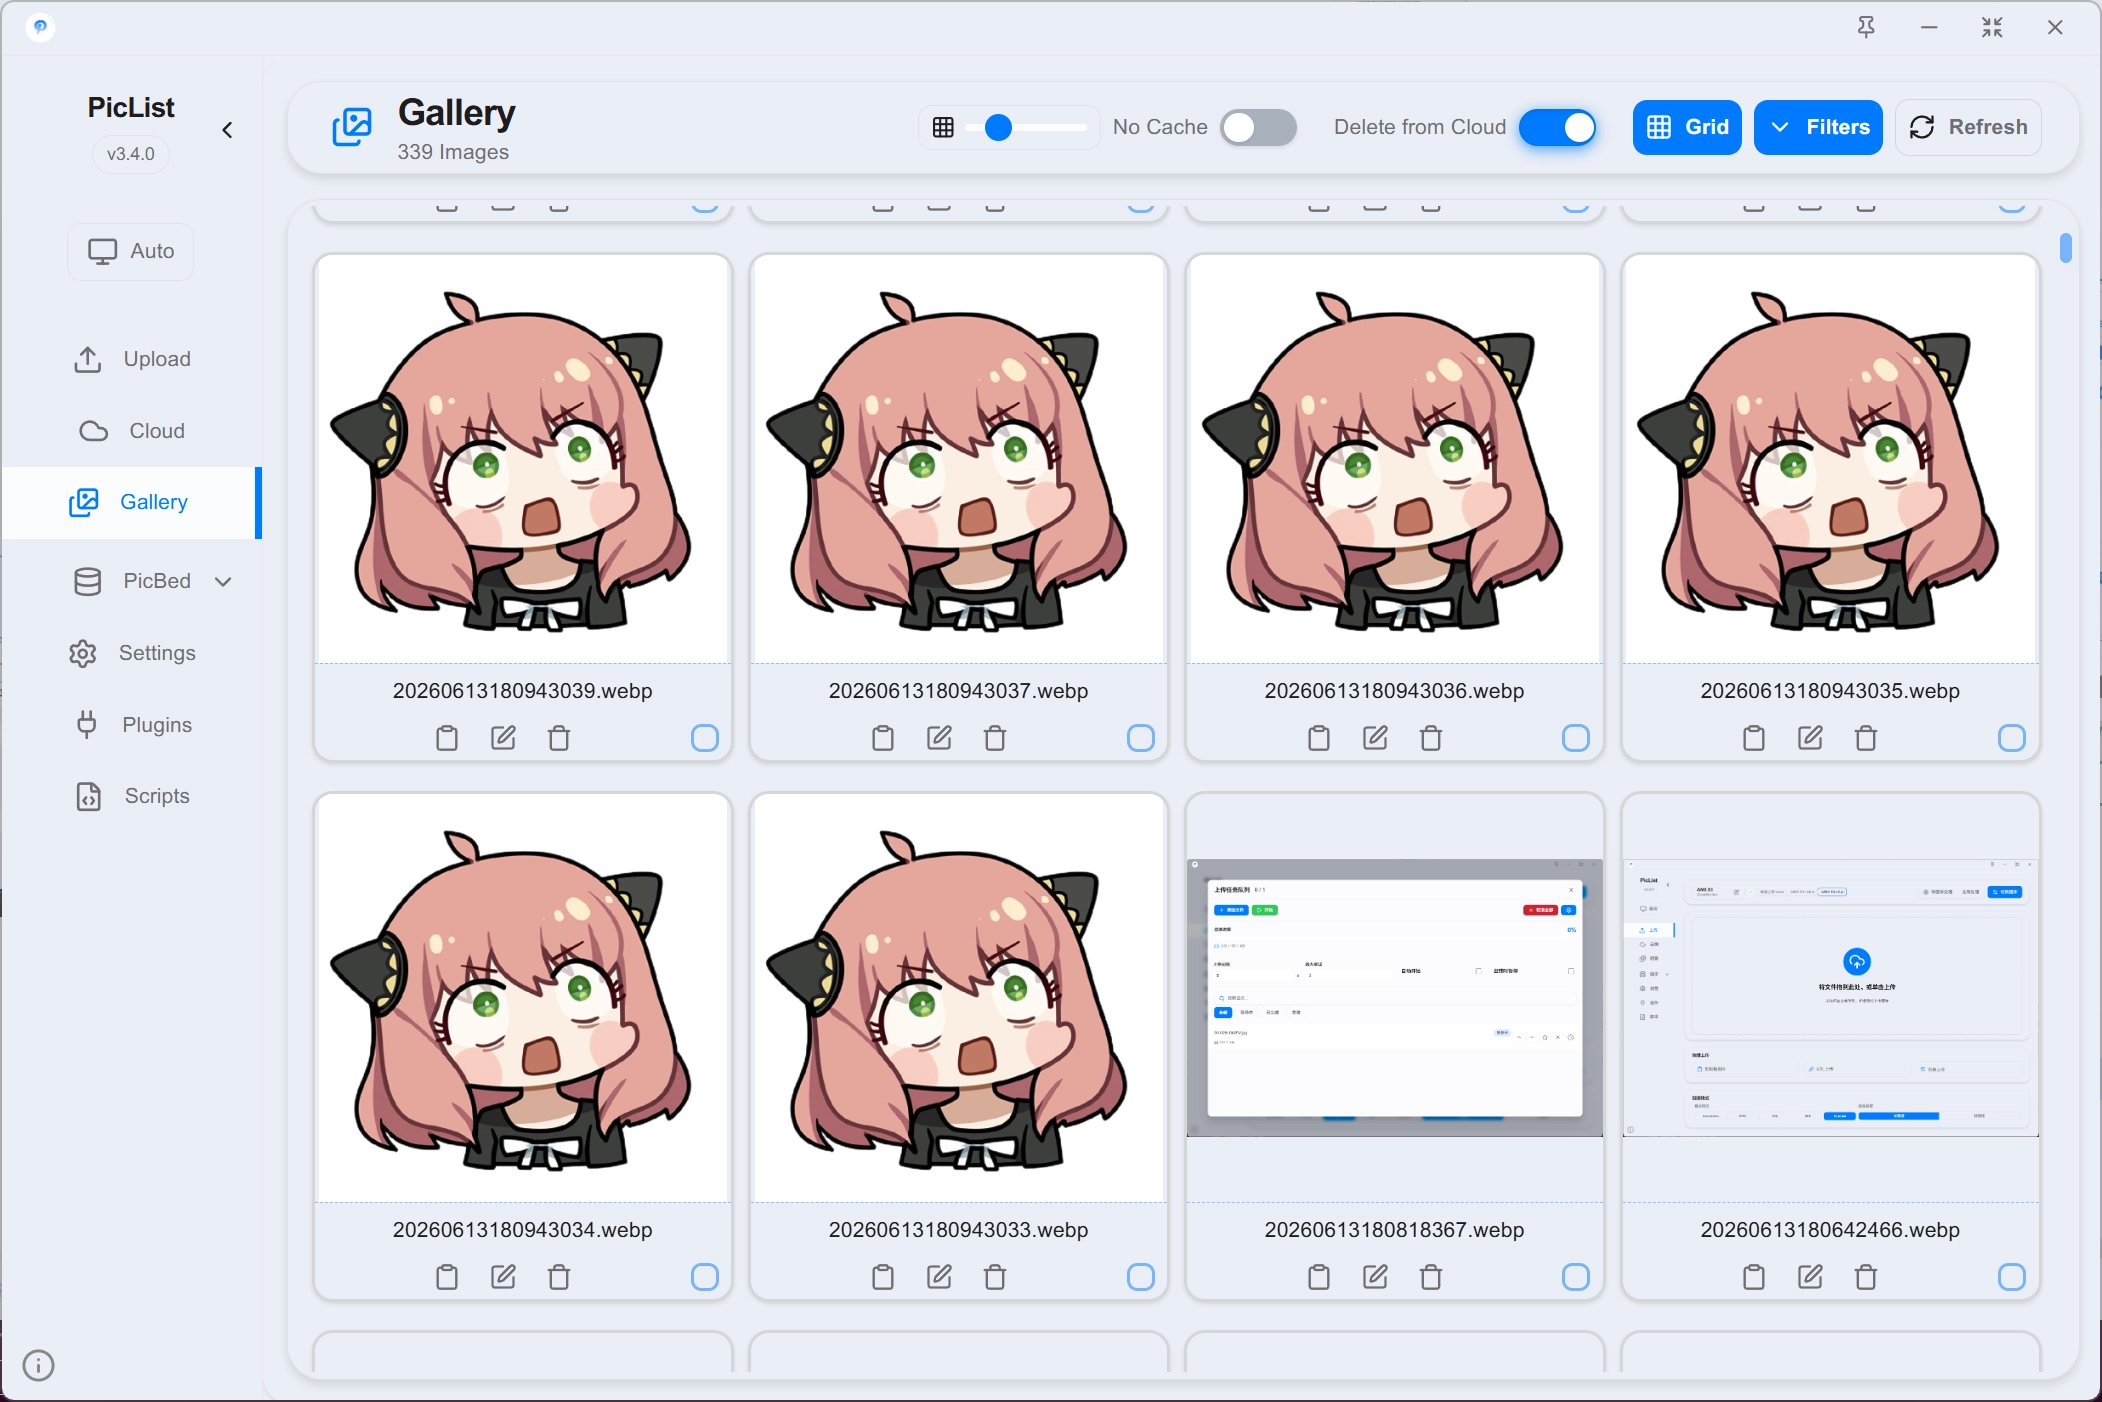Viewport: 2102px width, 1402px height.
Task: Edit image 20260613180943033.webp
Action: point(939,1277)
